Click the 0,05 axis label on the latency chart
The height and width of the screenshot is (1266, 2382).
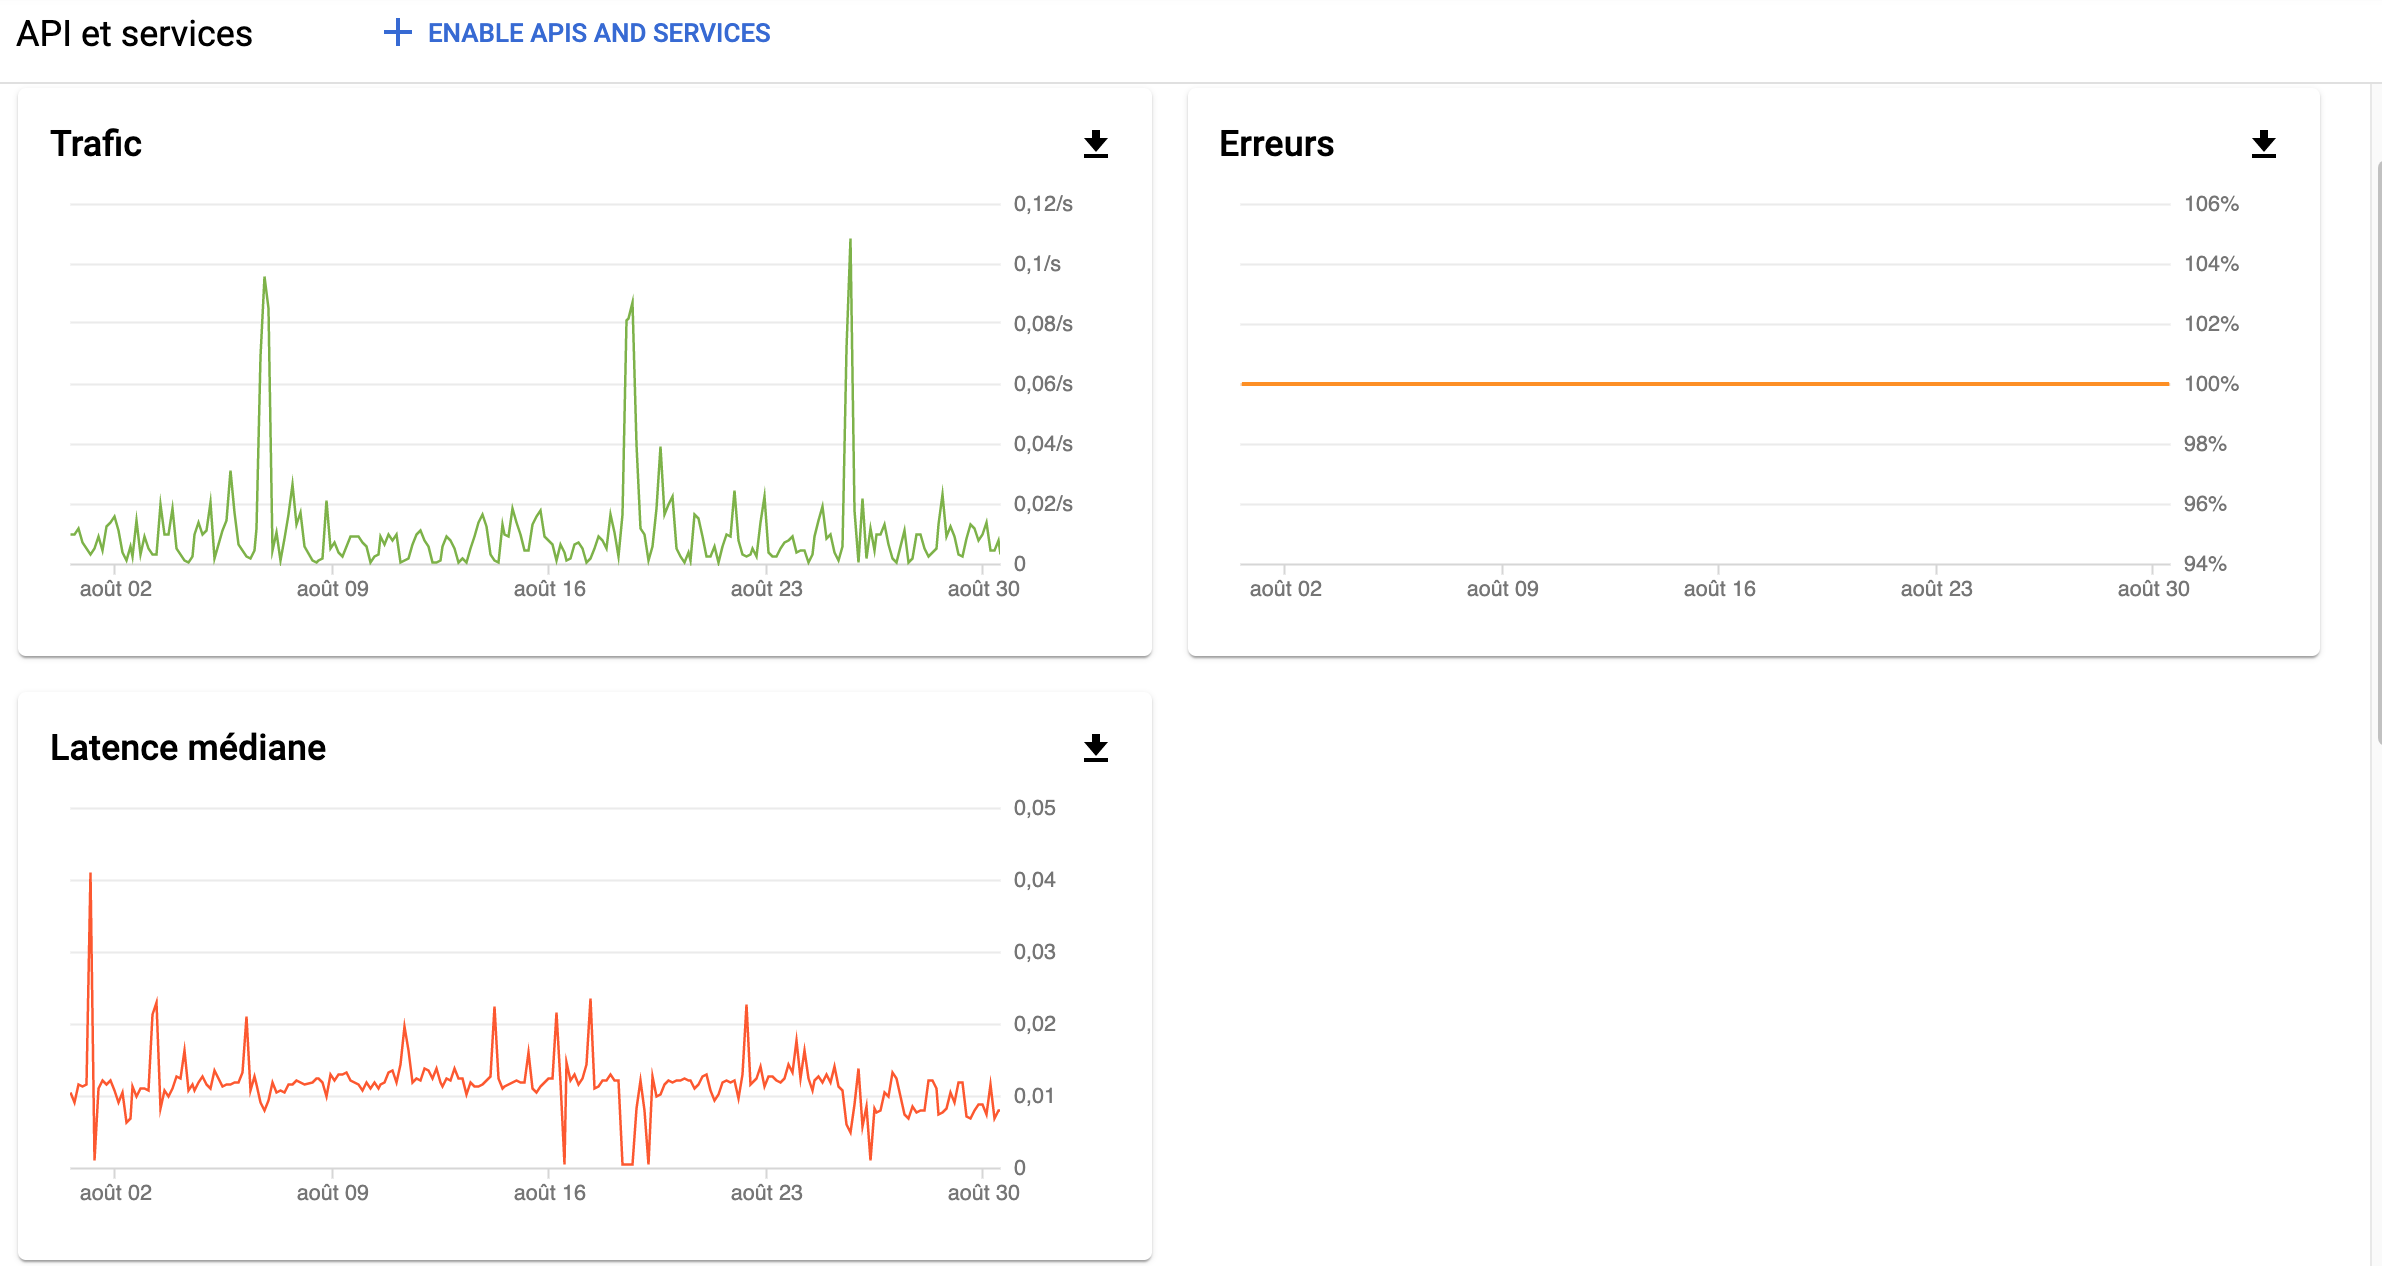coord(1036,807)
